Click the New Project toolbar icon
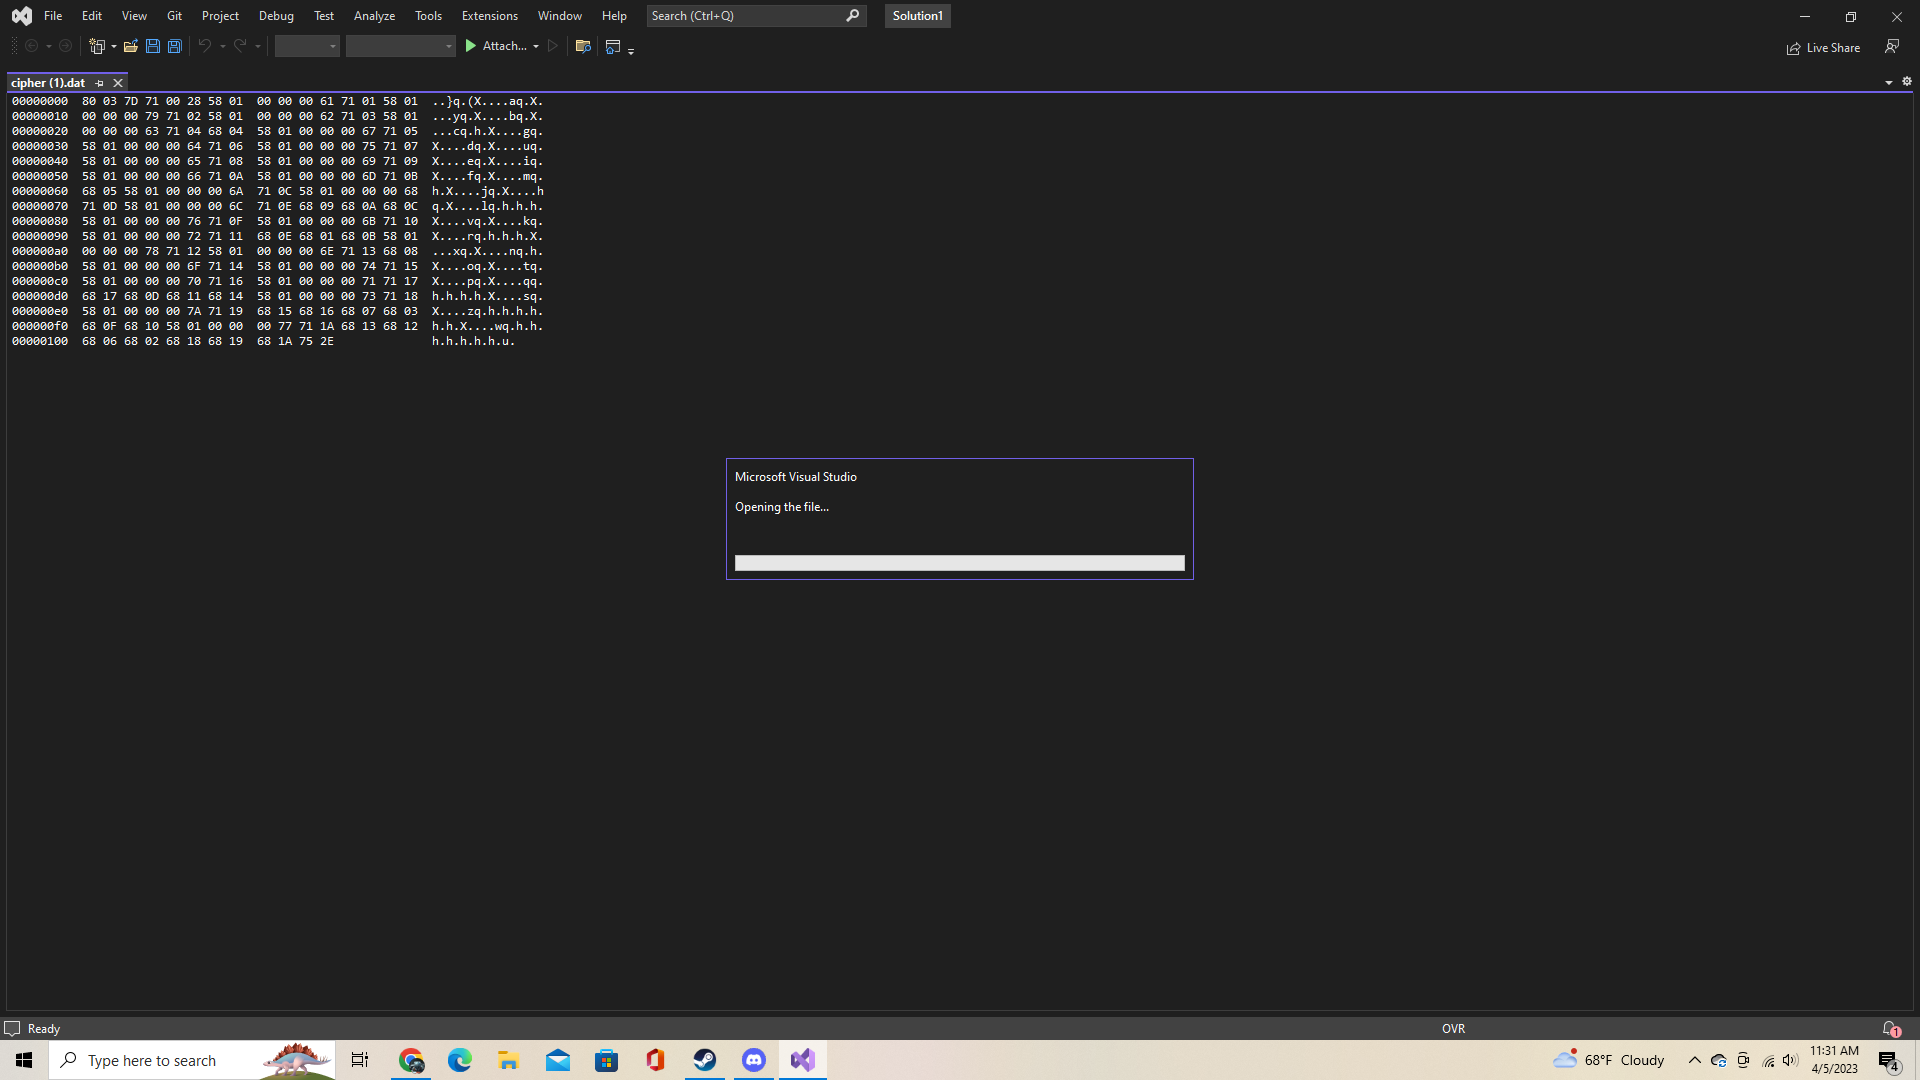 (x=97, y=46)
